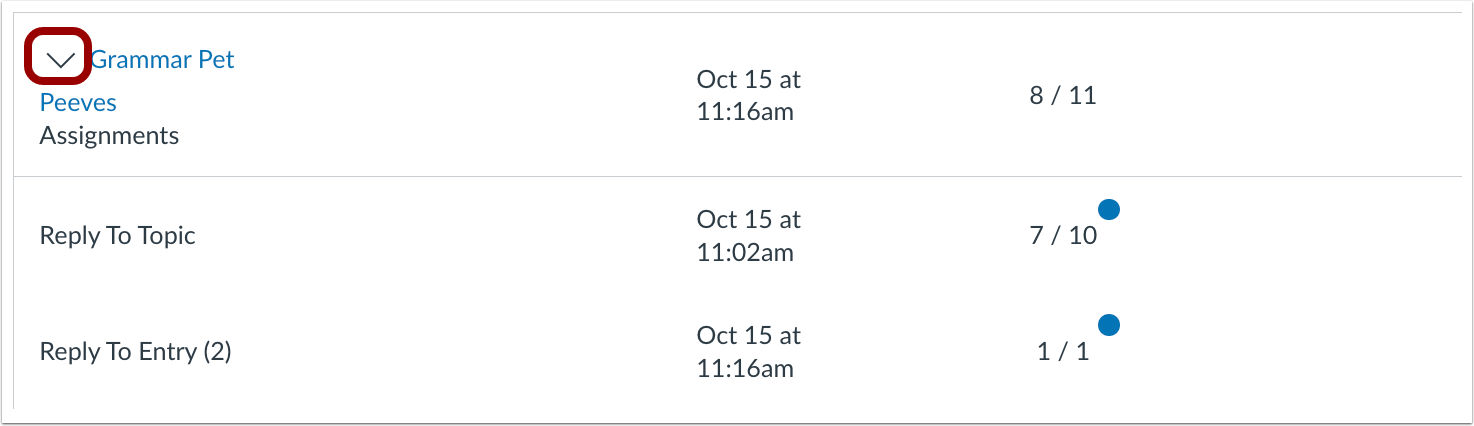Open the Grammar Pet Peeves assignment link
Screen dimensions: 1474x426
click(137, 81)
